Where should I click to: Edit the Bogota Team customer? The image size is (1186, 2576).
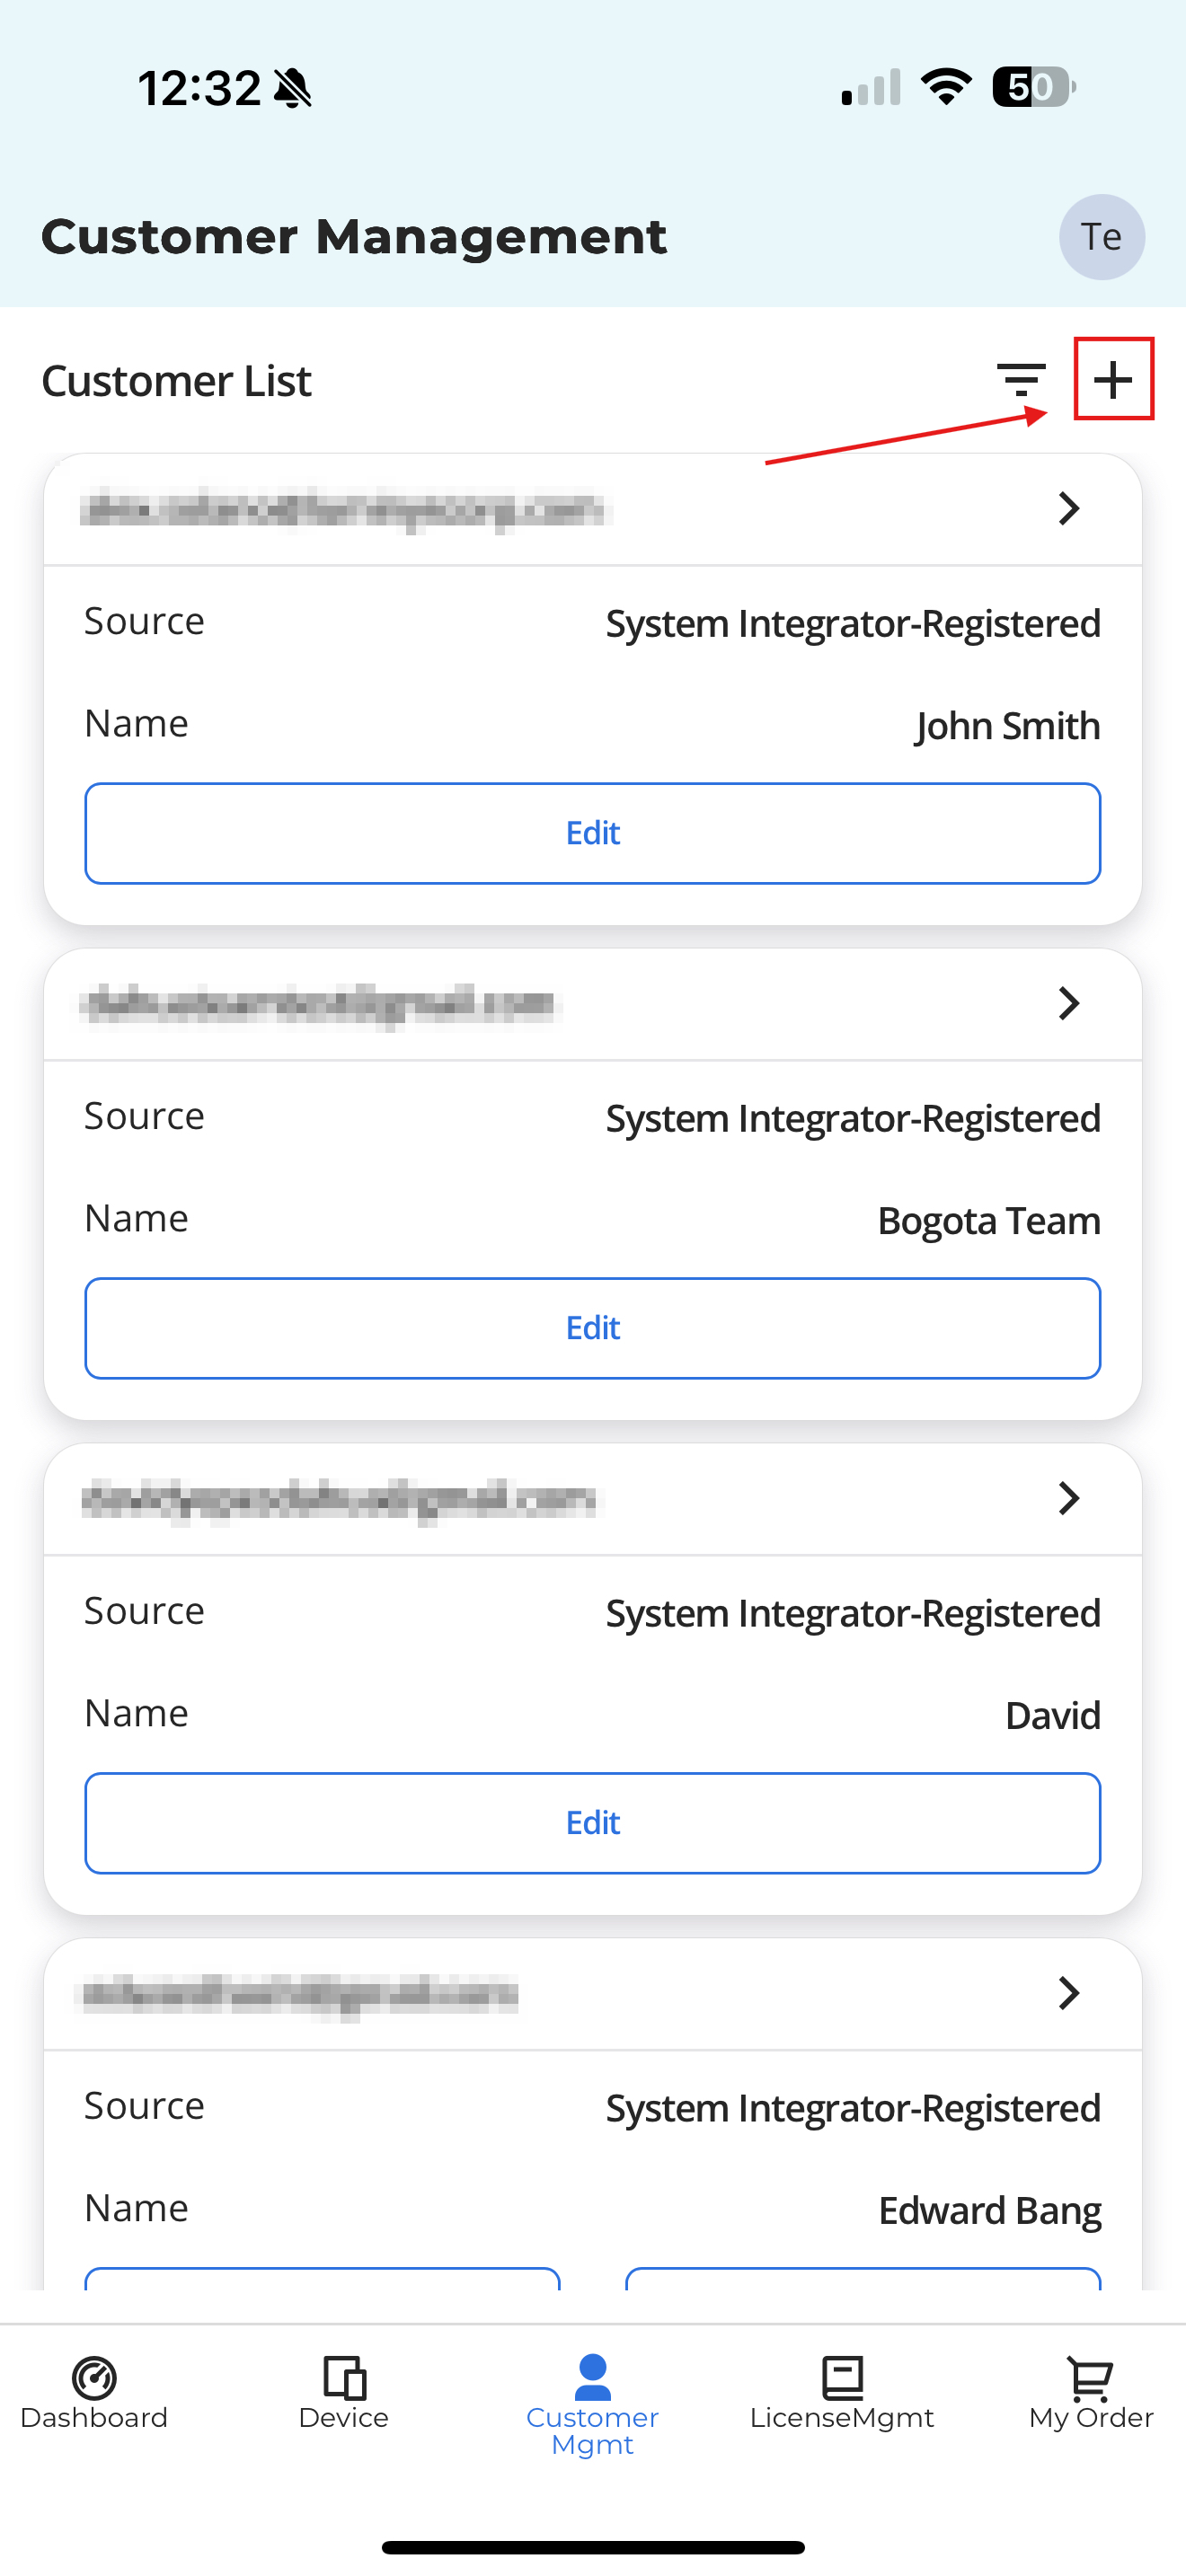(x=592, y=1328)
